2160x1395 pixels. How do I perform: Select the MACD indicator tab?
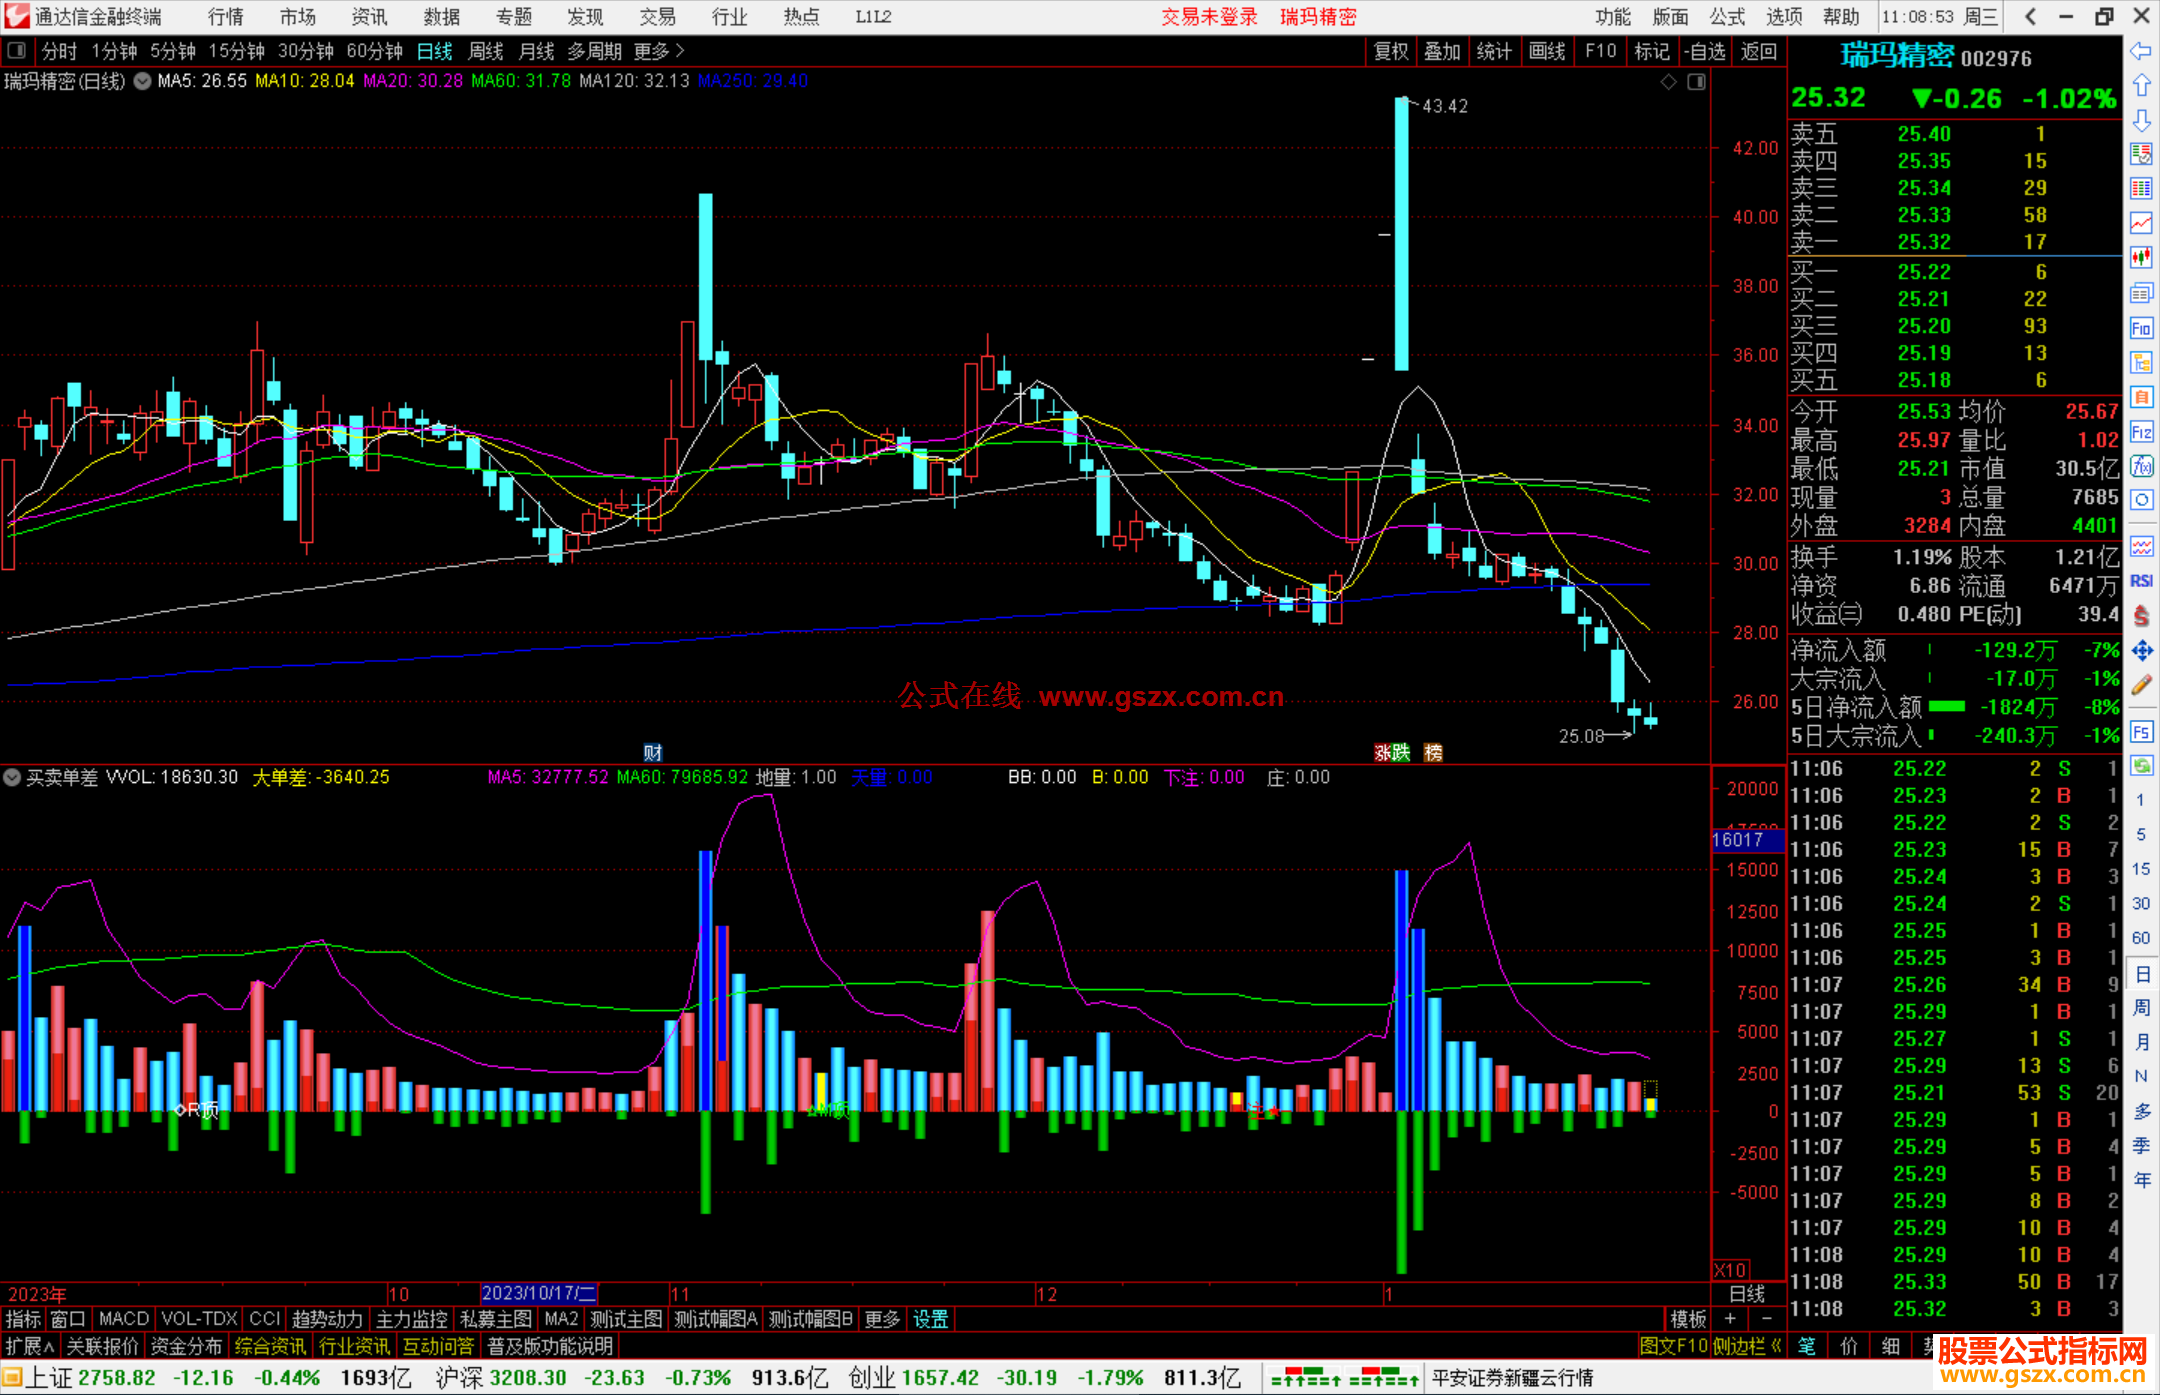pos(123,1319)
